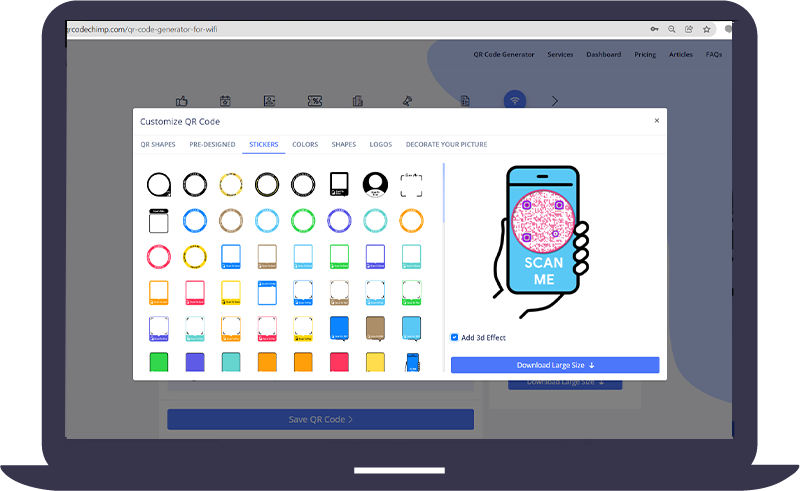Choose the black square frame sticker
The height and width of the screenshot is (491, 800).
tap(339, 184)
